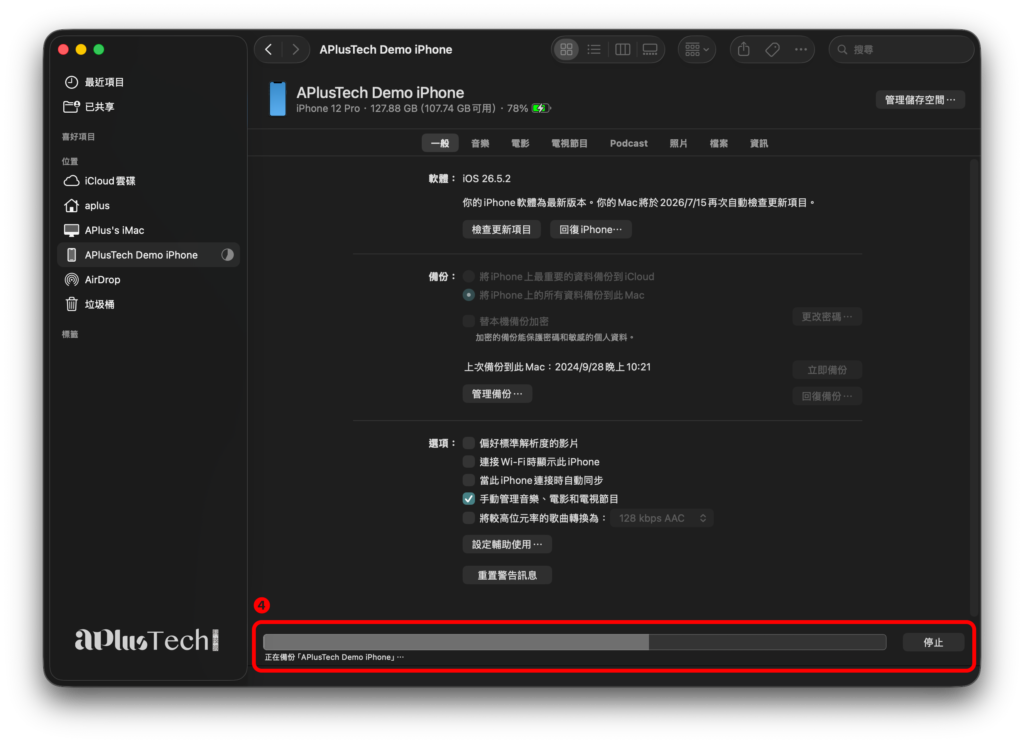Toggle 將較高位元率的歌曲轉換為 checkbox
Image resolution: width=1024 pixels, height=744 pixels.
[468, 519]
